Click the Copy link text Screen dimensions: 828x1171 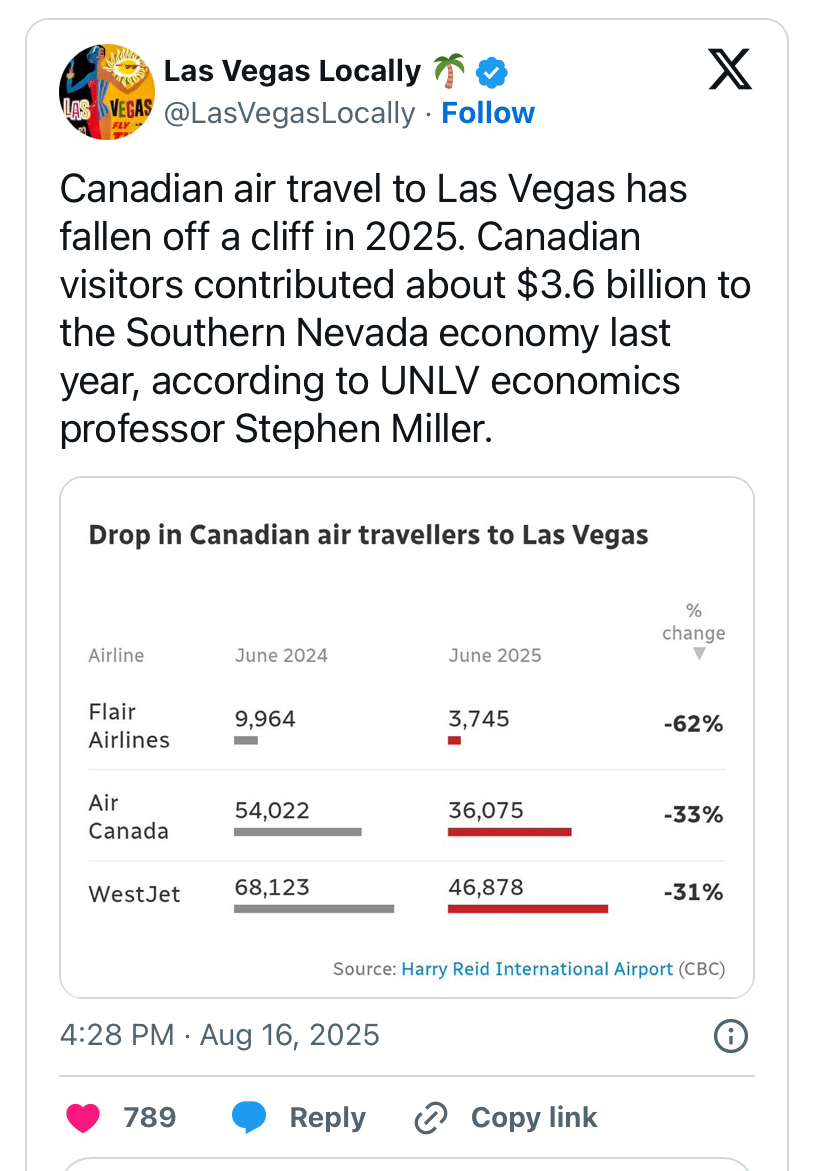(x=534, y=1117)
